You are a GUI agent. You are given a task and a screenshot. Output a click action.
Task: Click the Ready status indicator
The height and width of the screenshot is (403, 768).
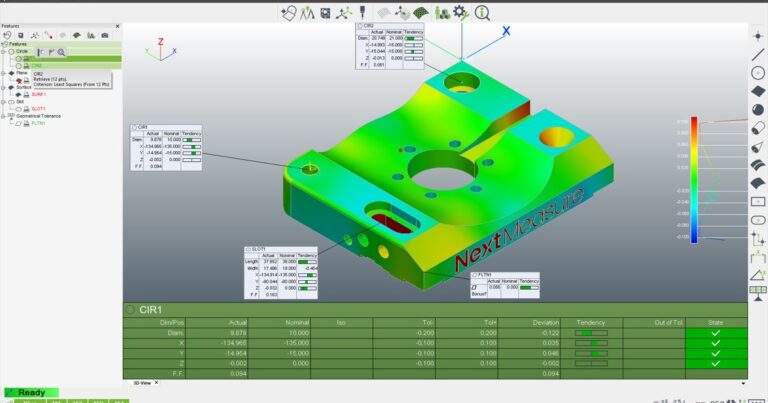tap(31, 393)
